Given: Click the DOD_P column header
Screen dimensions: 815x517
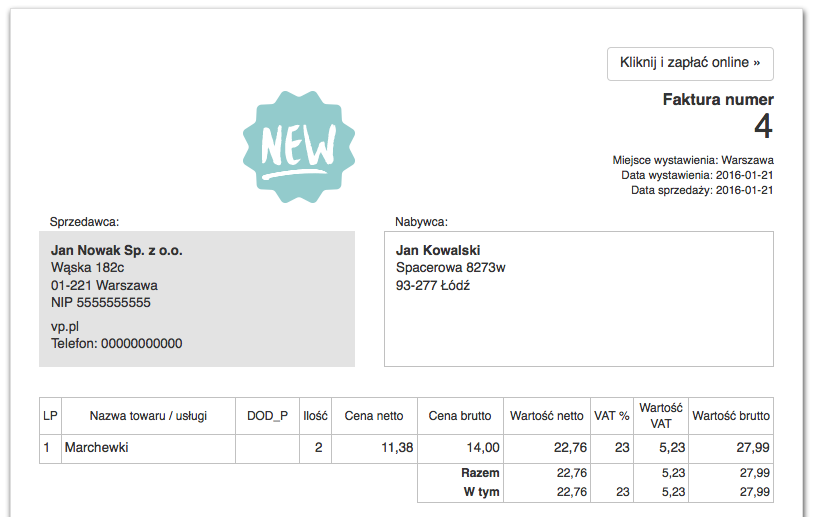Looking at the screenshot, I should (267, 416).
